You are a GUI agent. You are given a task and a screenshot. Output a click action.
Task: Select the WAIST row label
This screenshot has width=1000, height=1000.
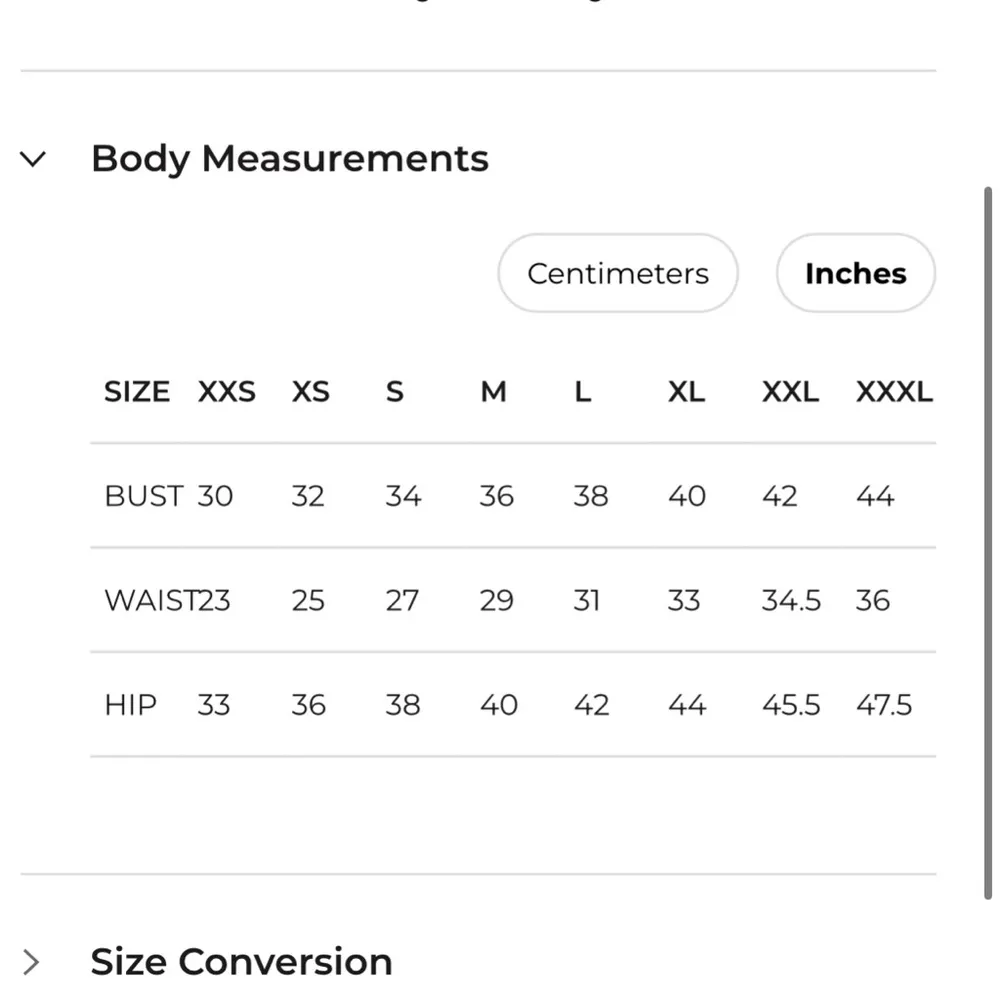(x=150, y=601)
